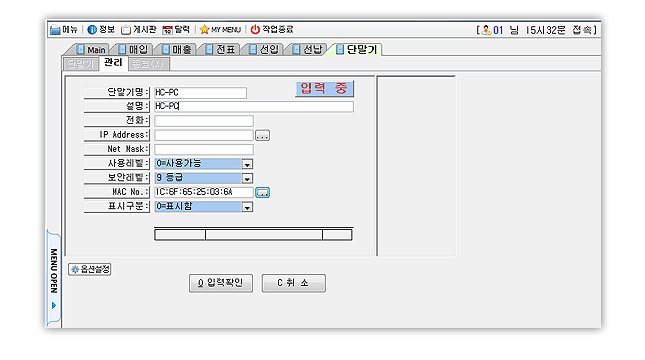Screen dimensions: 645x360
Task: Open the 달력 calendar
Action: pos(176,30)
